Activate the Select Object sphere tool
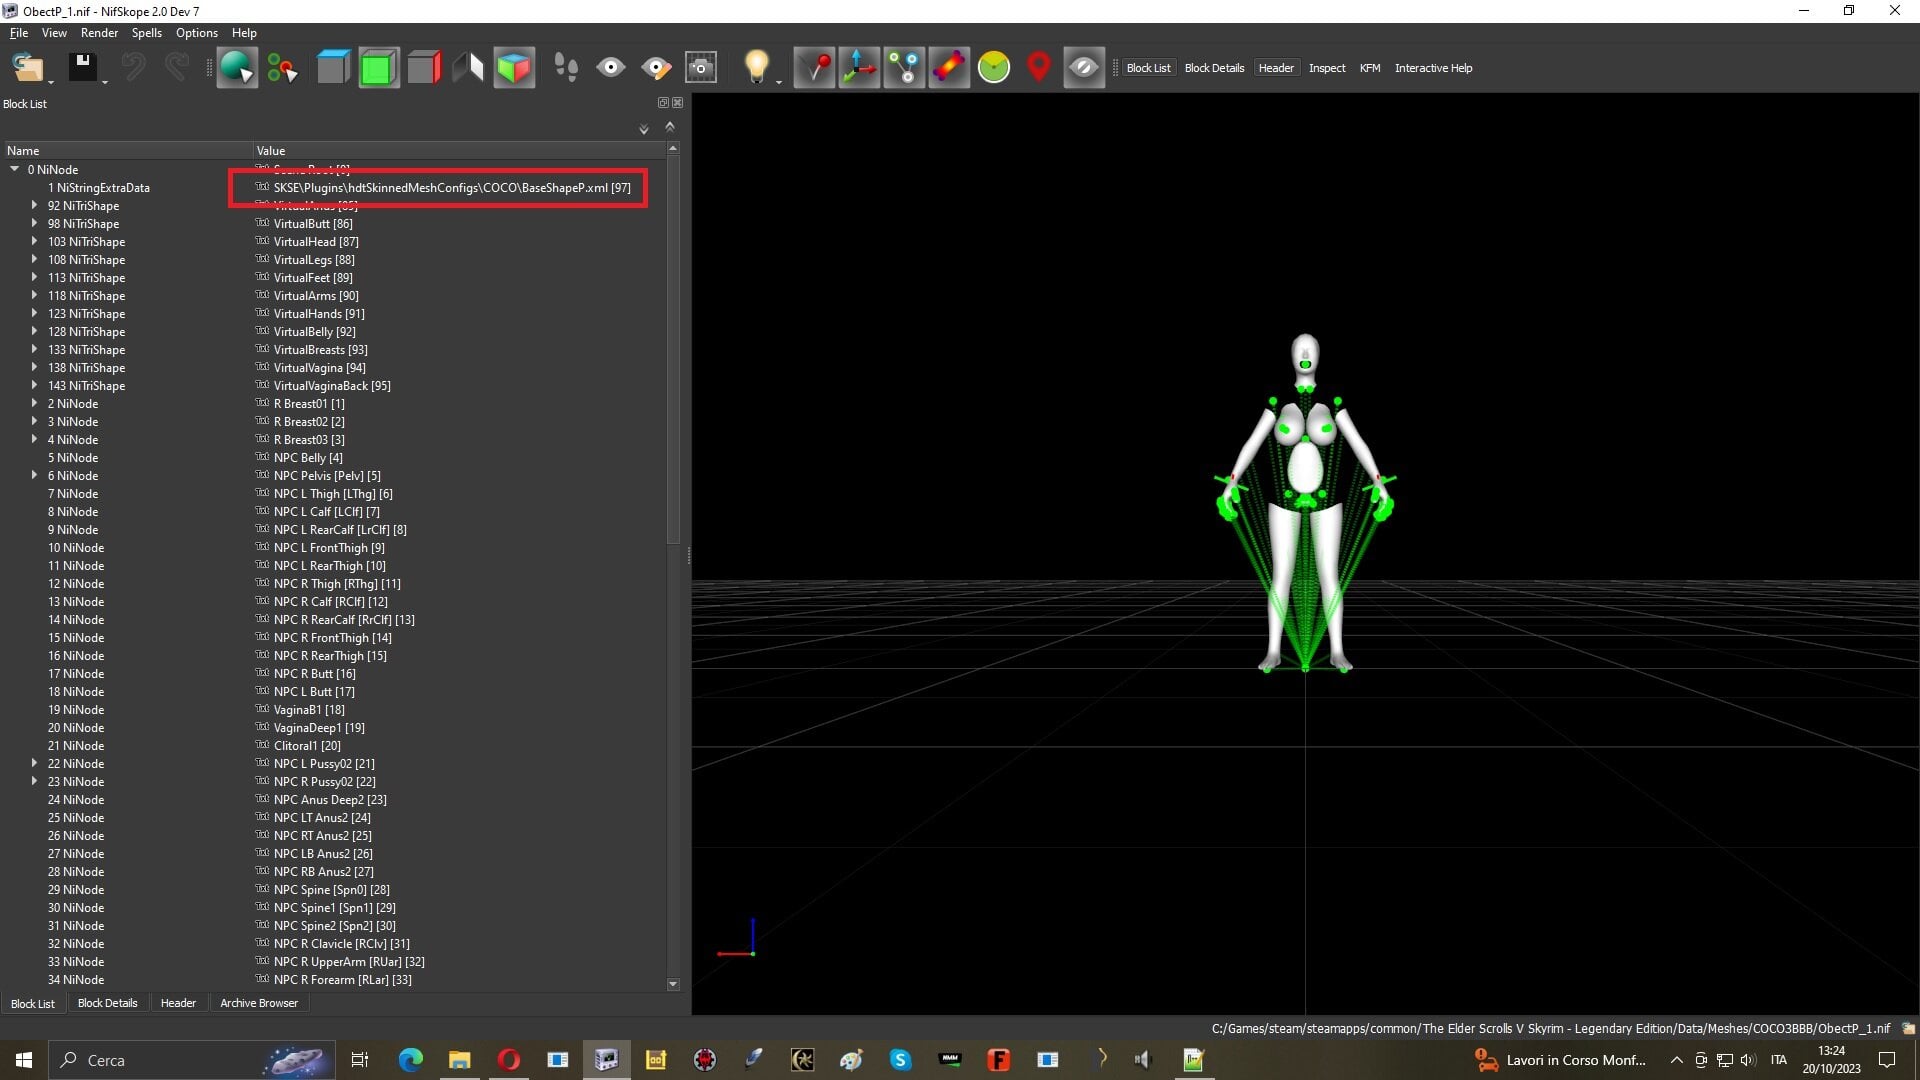Screen dimensions: 1920x1080 pyautogui.click(x=237, y=68)
